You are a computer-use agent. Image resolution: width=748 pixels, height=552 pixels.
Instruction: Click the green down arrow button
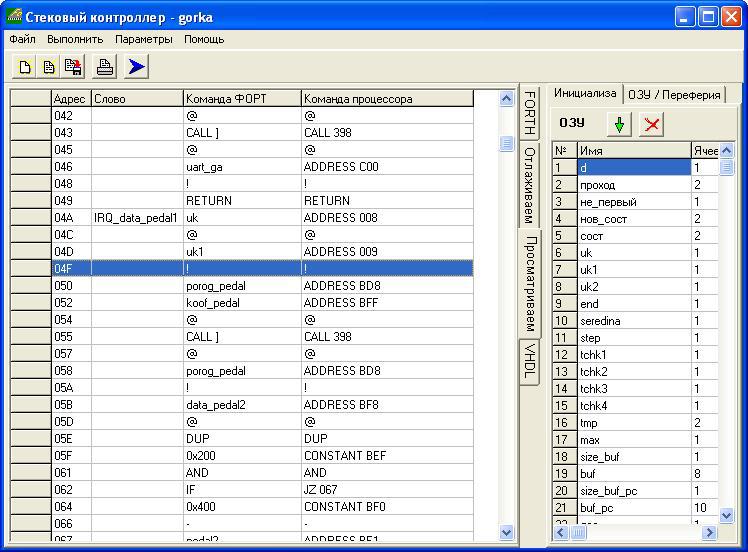coord(620,125)
